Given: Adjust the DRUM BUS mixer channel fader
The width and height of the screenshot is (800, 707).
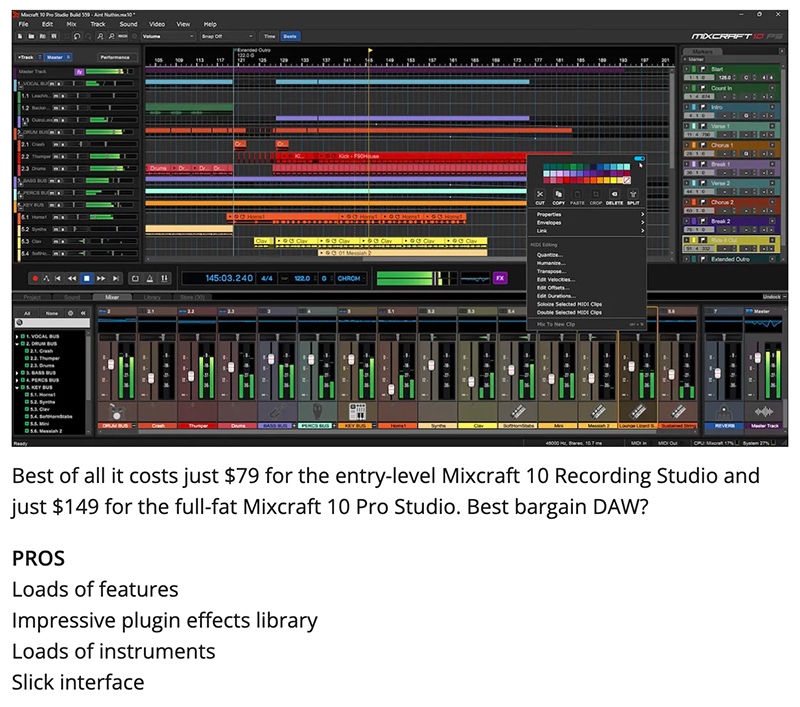Looking at the screenshot, I should coord(111,364).
